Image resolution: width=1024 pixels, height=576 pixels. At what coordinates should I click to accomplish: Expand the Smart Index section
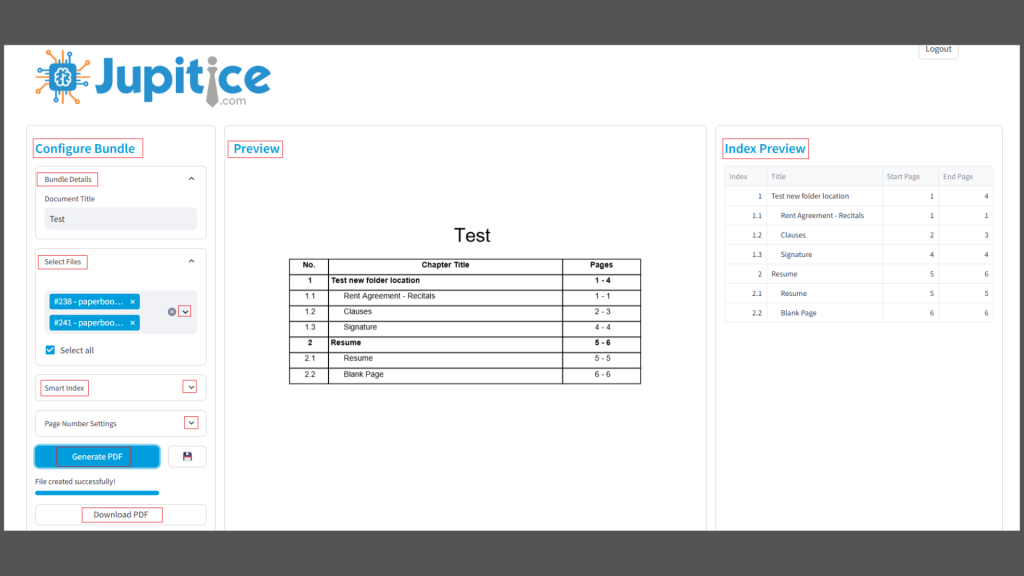[x=191, y=387]
